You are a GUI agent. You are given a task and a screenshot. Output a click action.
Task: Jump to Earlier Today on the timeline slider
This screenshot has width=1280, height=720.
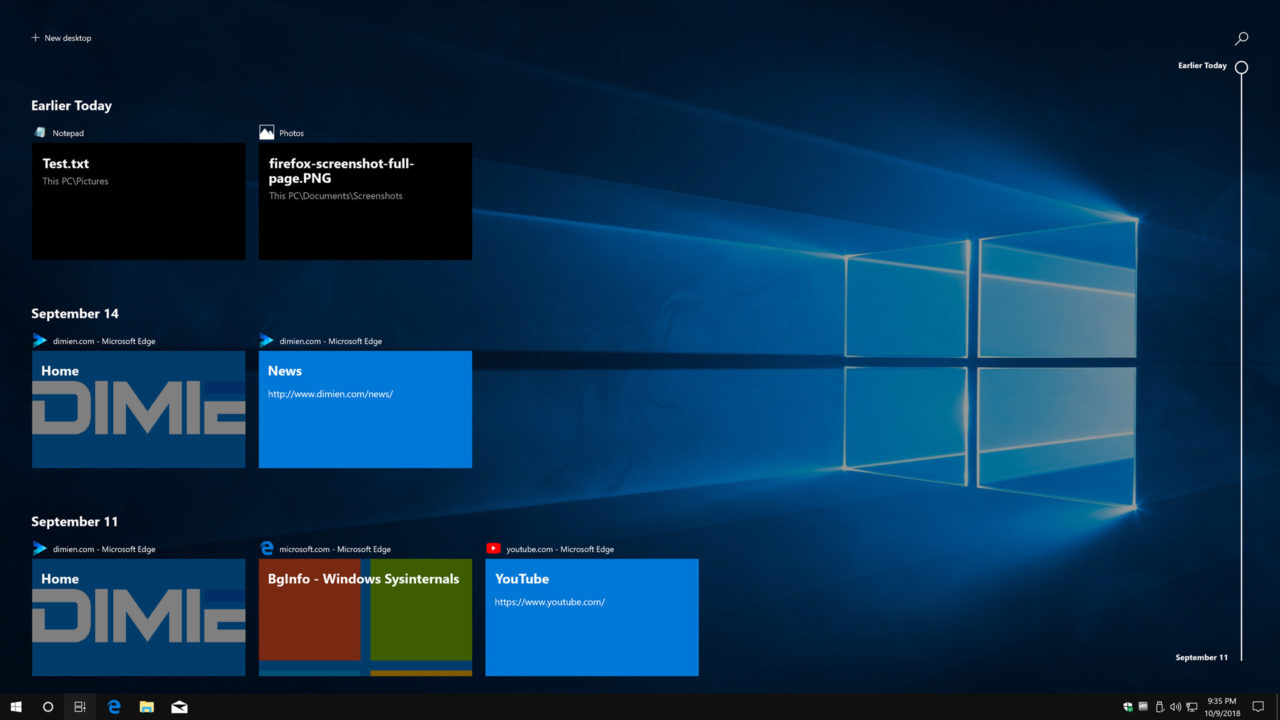pyautogui.click(x=1241, y=67)
